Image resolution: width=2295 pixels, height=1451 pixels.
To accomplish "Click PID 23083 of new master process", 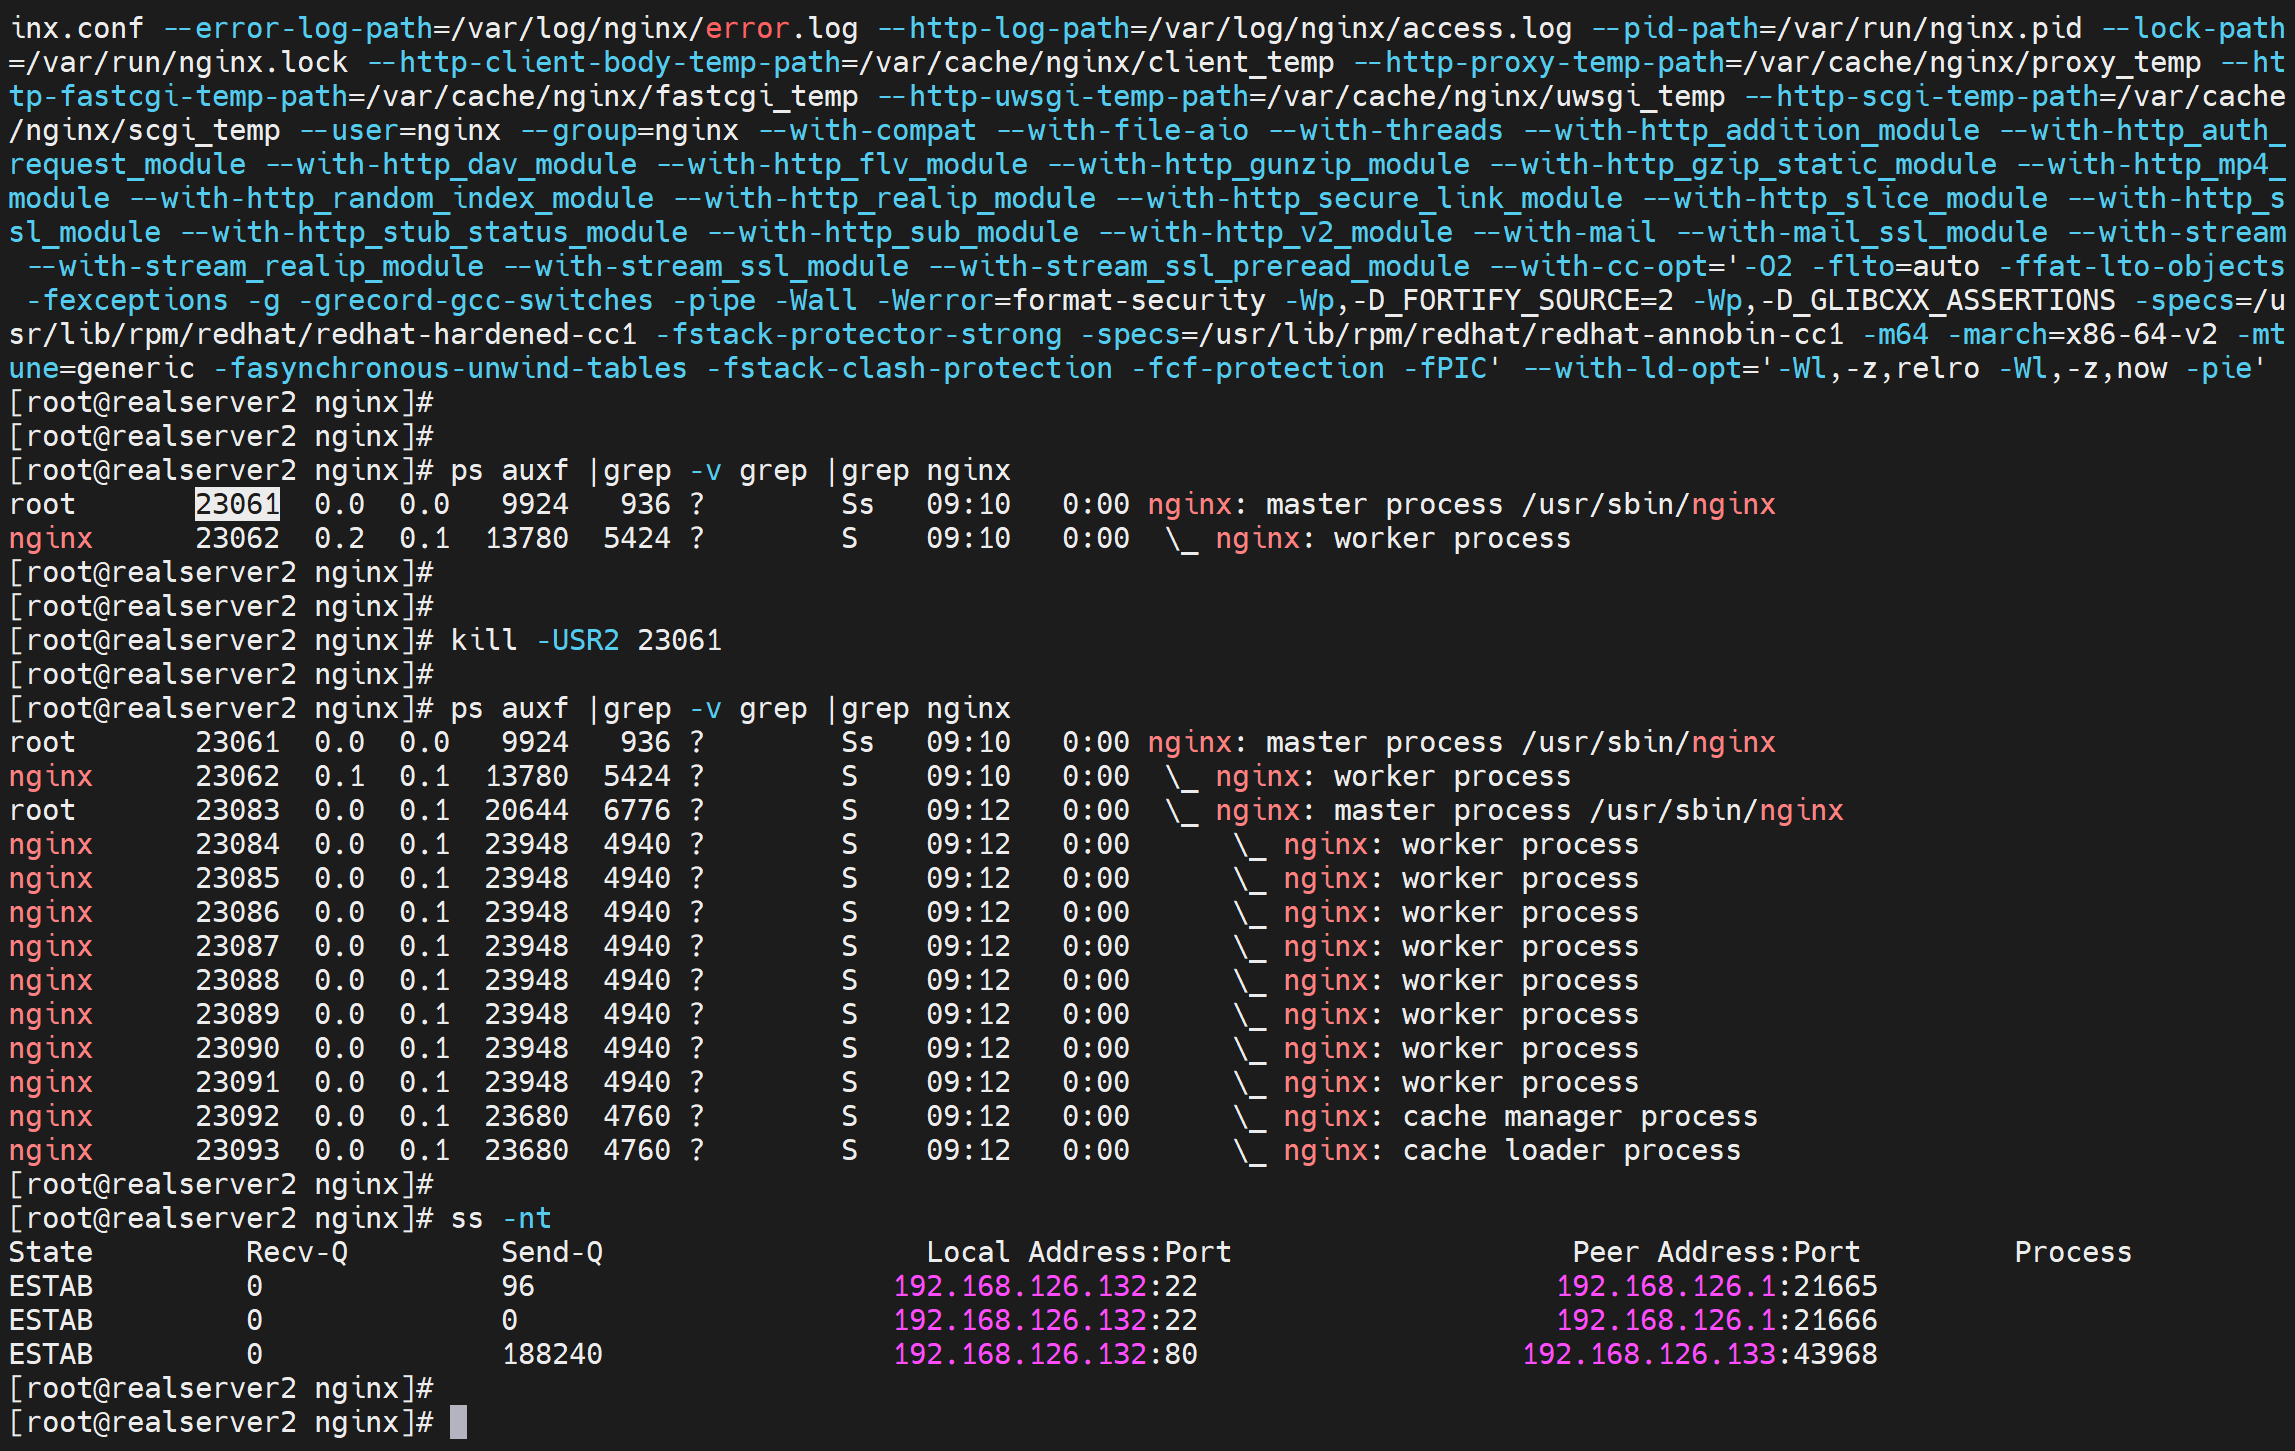I will [237, 810].
